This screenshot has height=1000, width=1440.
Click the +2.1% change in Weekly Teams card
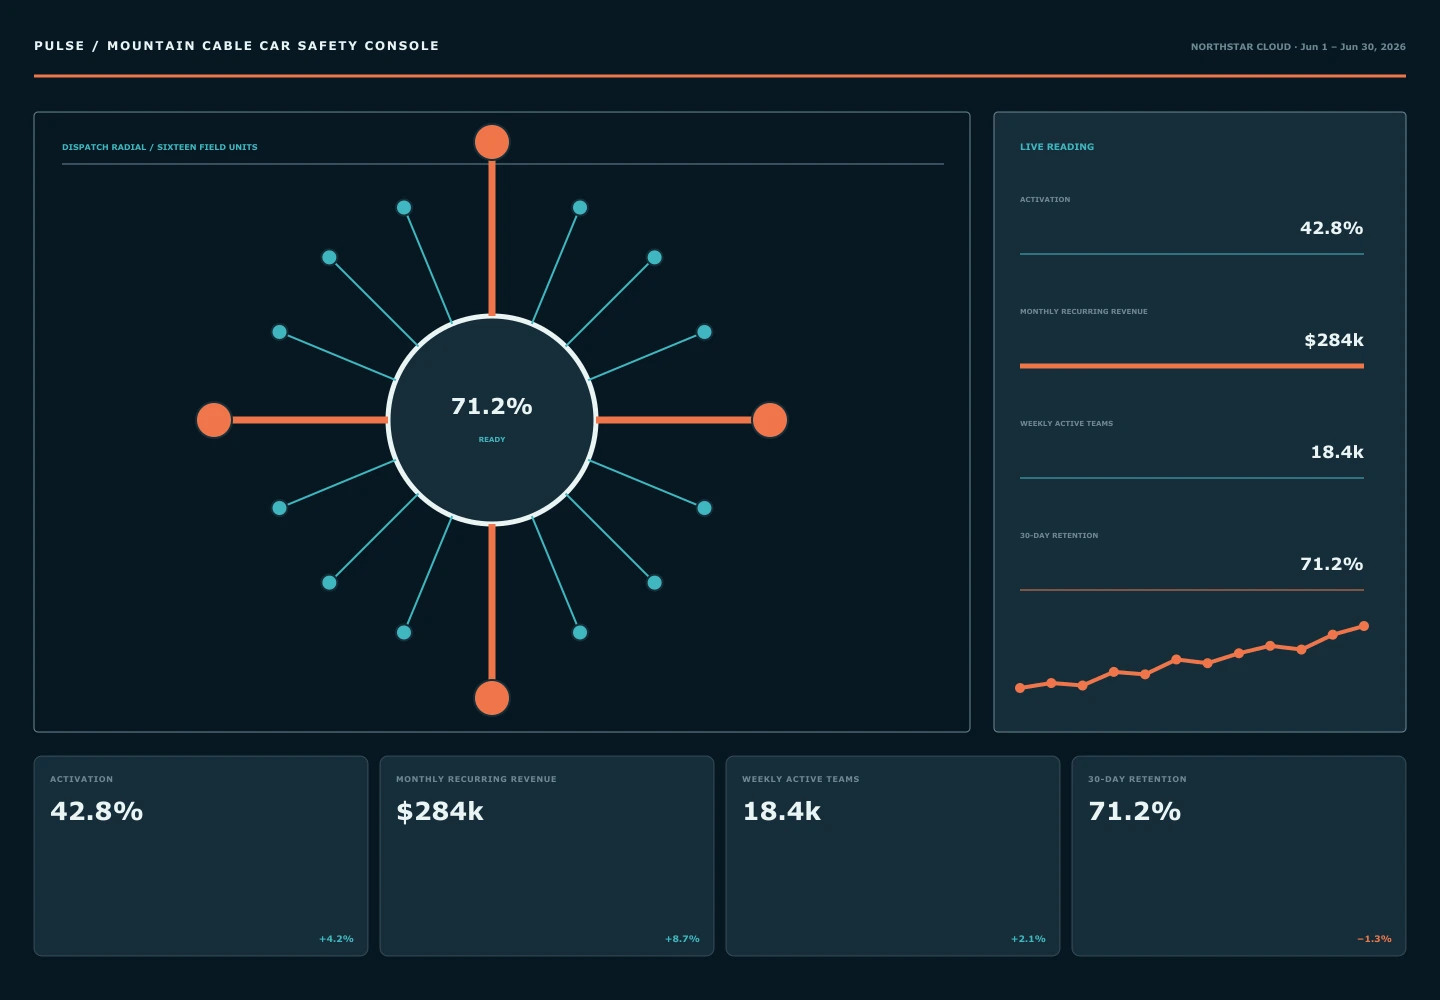[1028, 939]
